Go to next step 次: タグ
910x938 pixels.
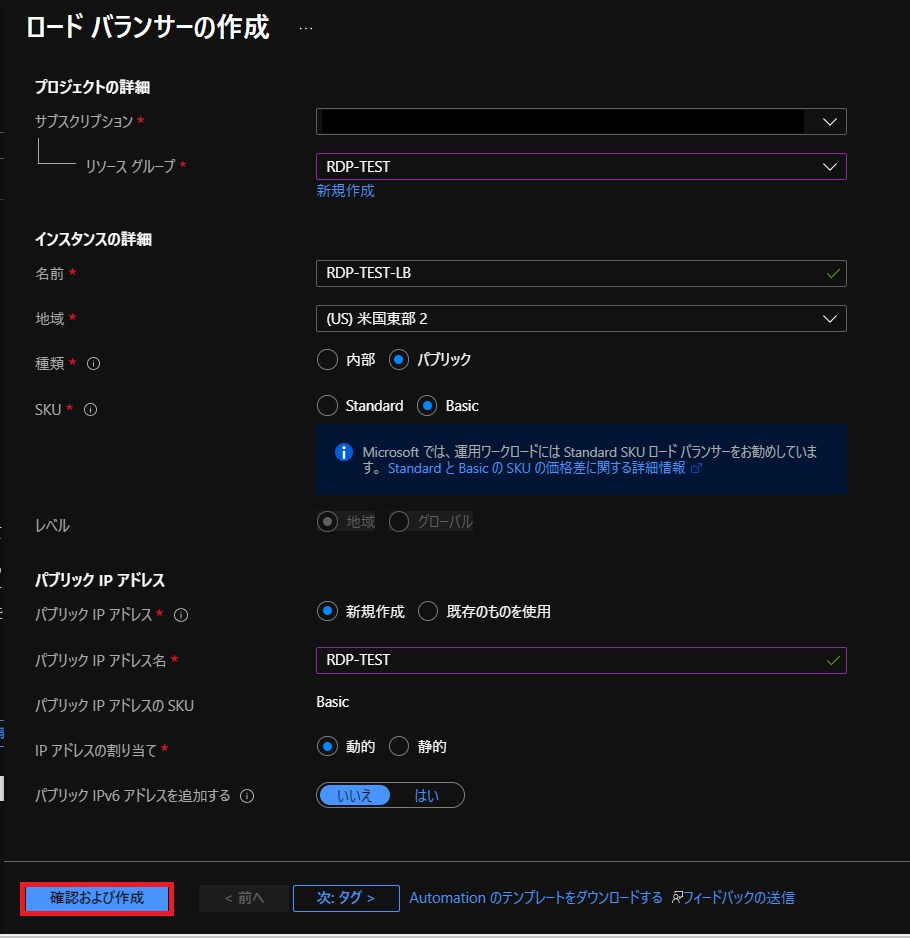tap(346, 898)
